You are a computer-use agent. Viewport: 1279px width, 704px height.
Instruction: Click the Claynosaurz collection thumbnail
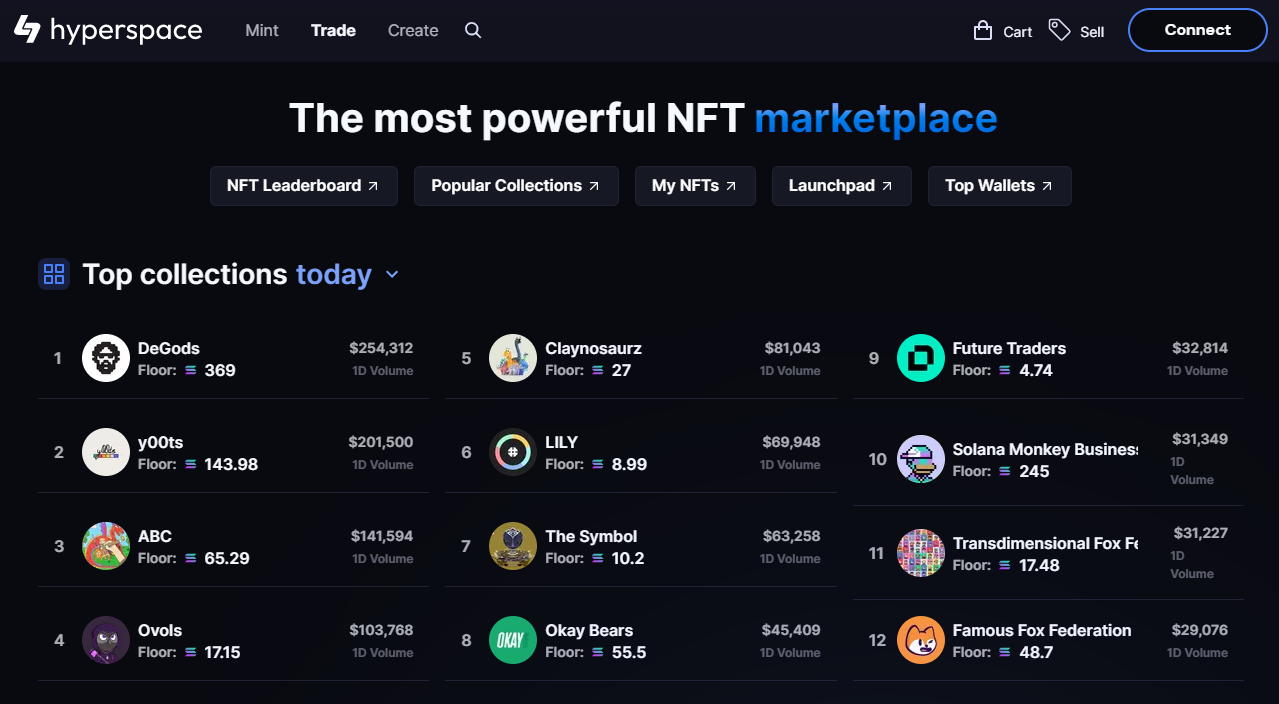tap(513, 357)
